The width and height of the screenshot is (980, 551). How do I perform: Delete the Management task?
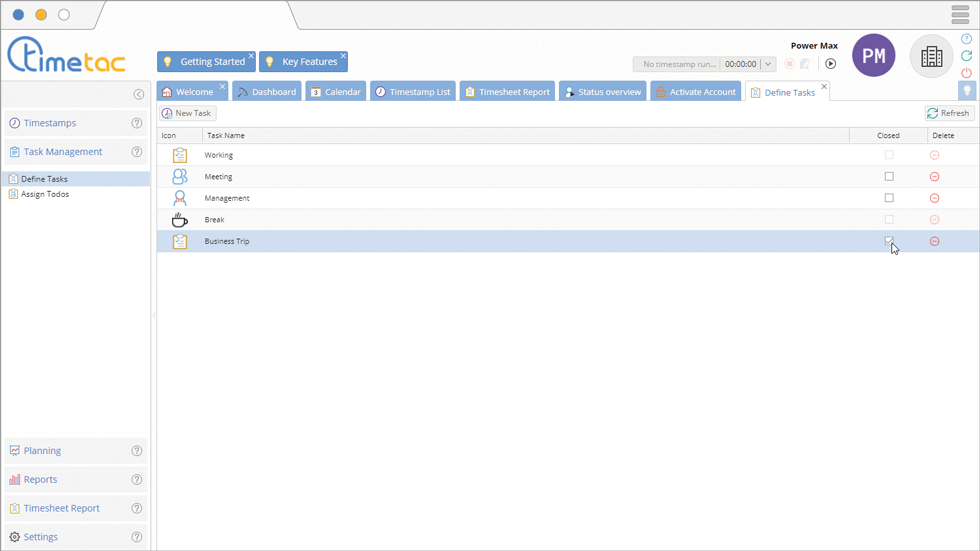point(934,198)
